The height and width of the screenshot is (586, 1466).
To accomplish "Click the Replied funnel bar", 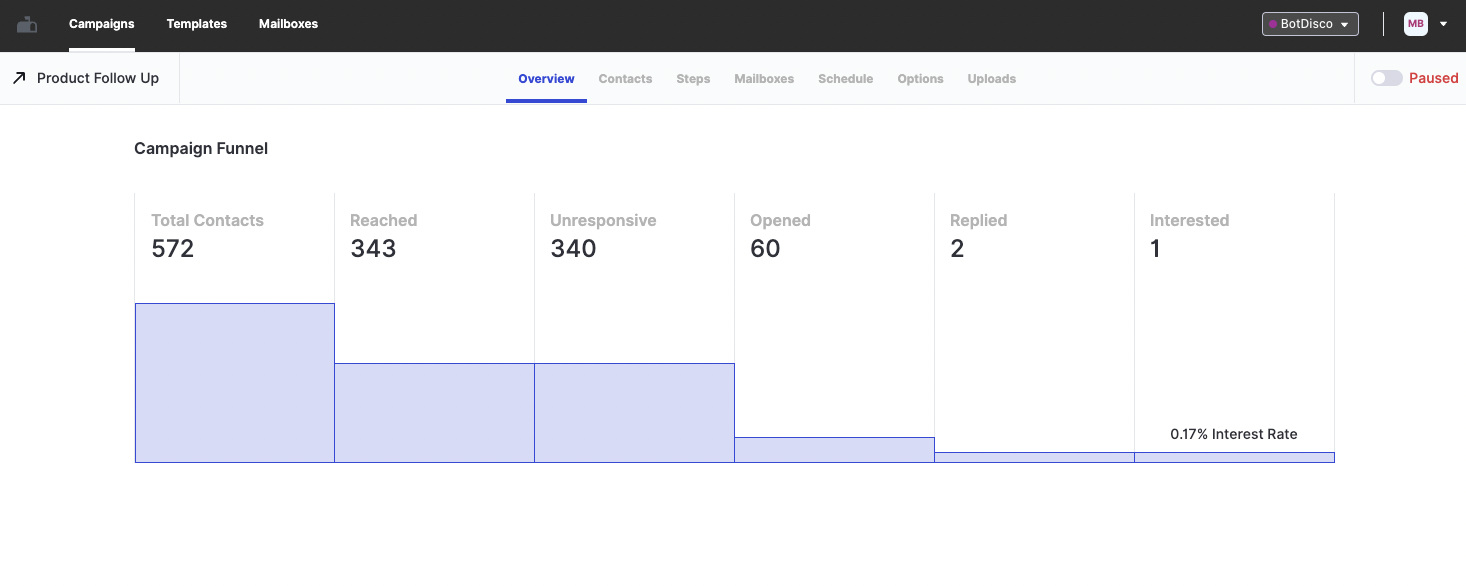I will pos(1034,458).
